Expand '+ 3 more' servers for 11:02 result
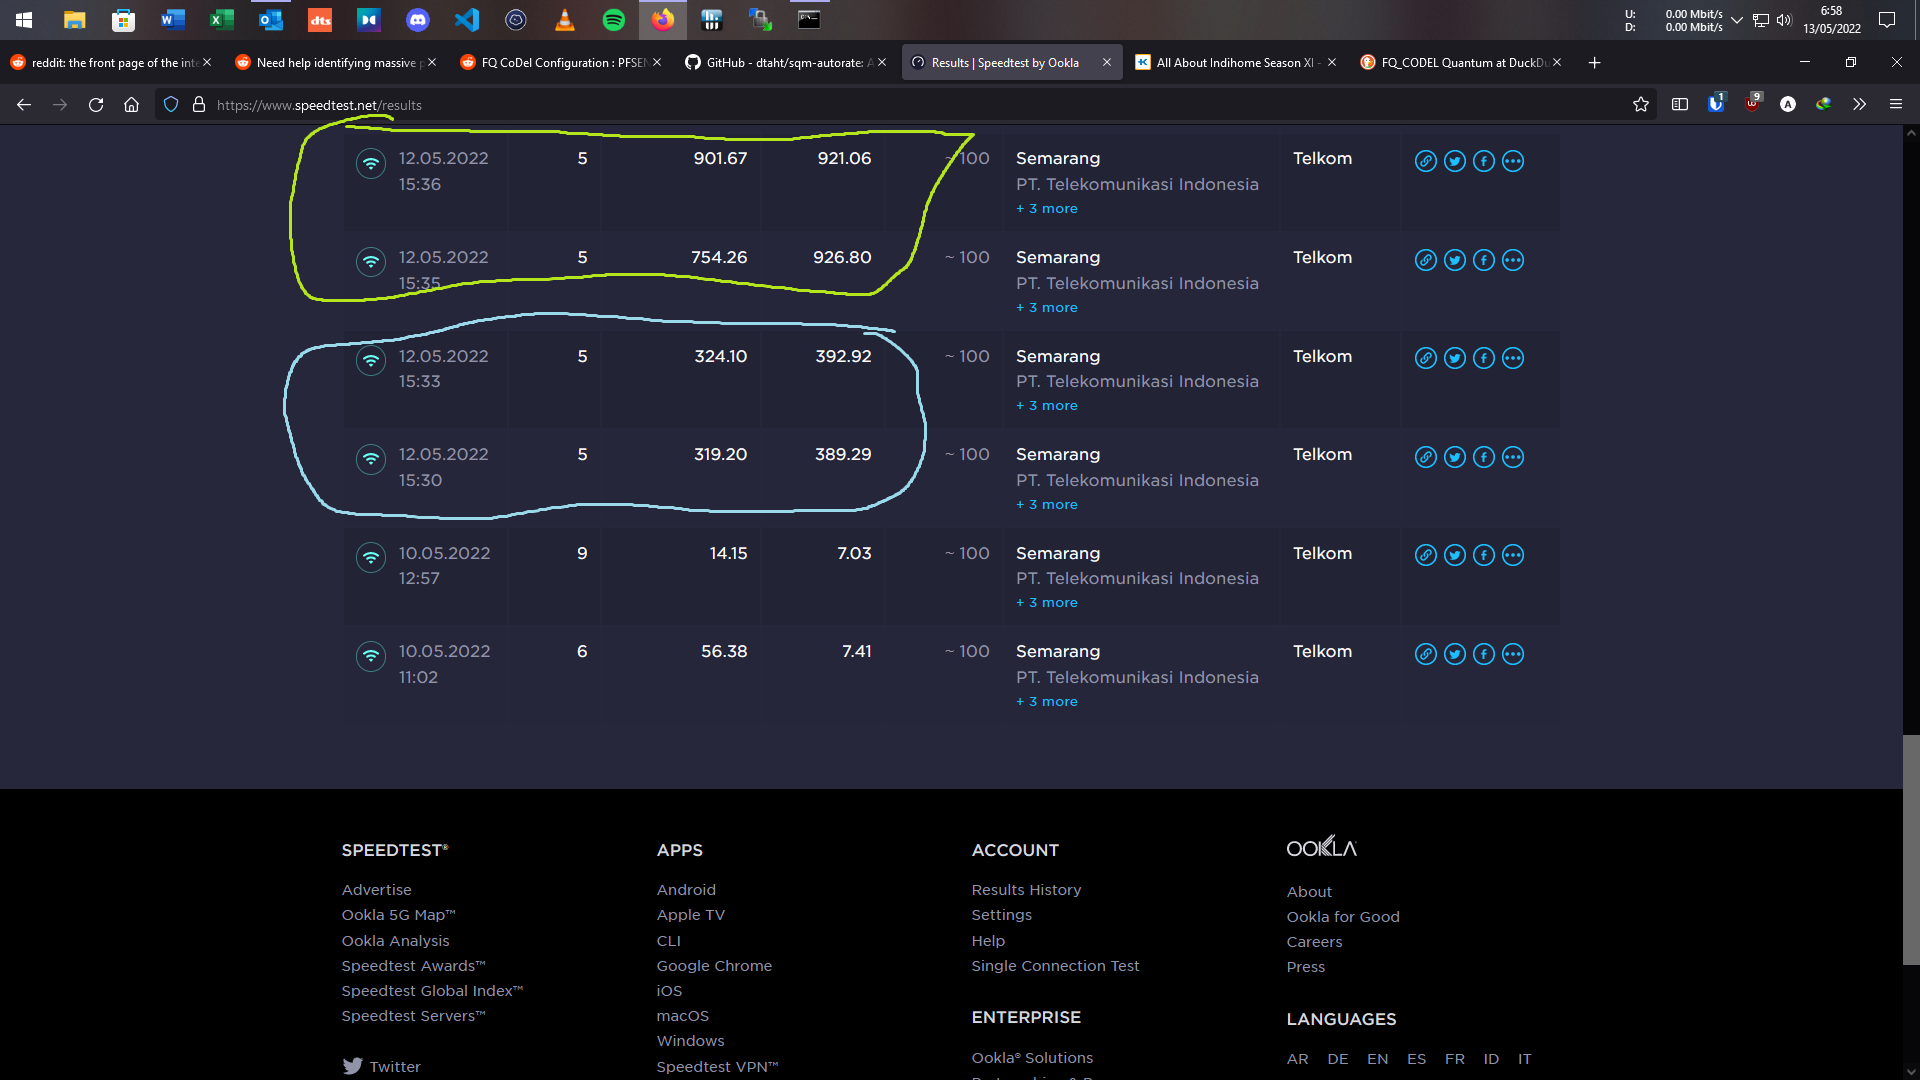The width and height of the screenshot is (1920, 1080). [x=1047, y=702]
